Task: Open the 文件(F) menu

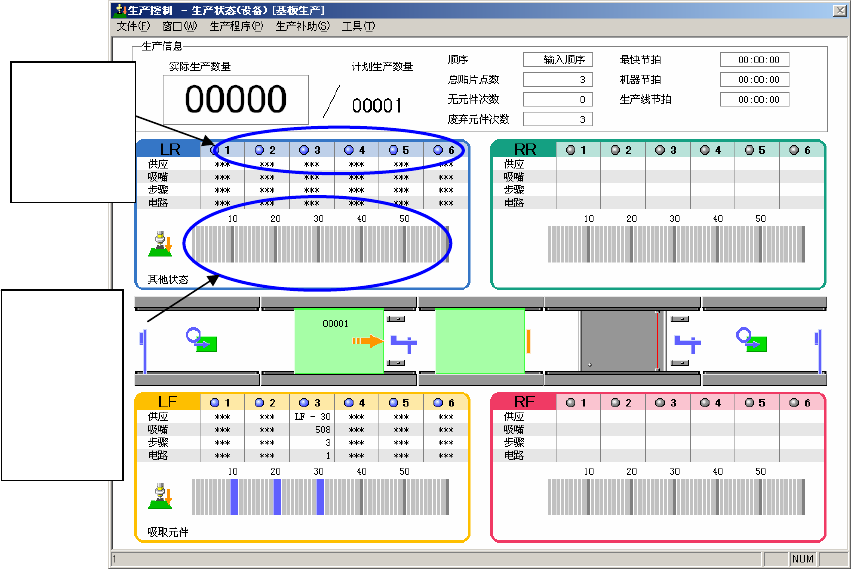Action: point(133,26)
